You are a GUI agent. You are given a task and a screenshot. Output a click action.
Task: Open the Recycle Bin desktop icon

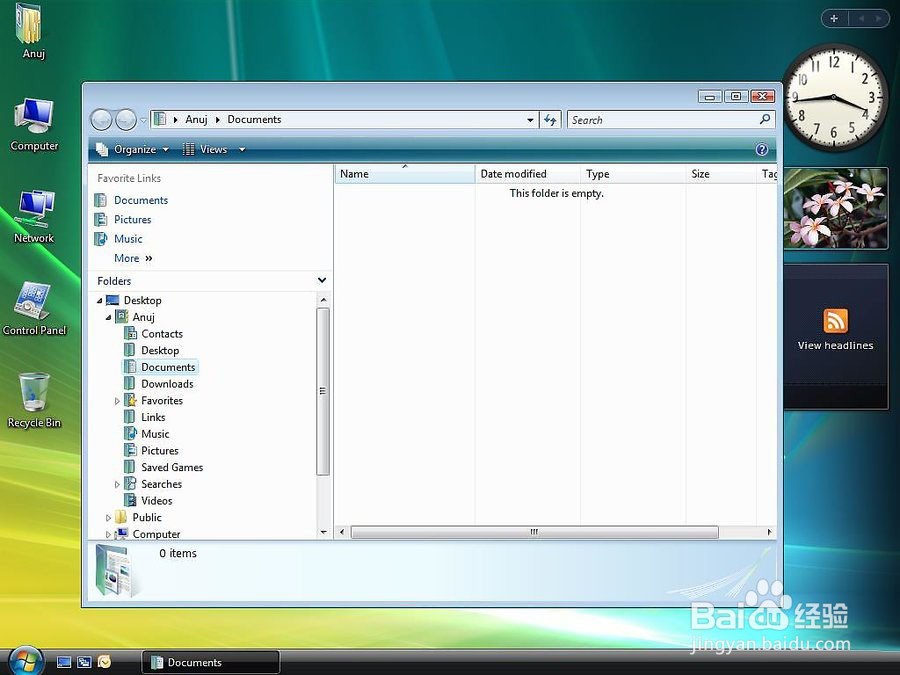pos(34,400)
